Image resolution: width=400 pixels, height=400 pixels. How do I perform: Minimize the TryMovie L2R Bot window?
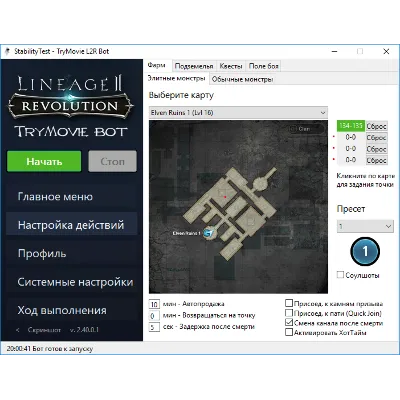coord(335,51)
